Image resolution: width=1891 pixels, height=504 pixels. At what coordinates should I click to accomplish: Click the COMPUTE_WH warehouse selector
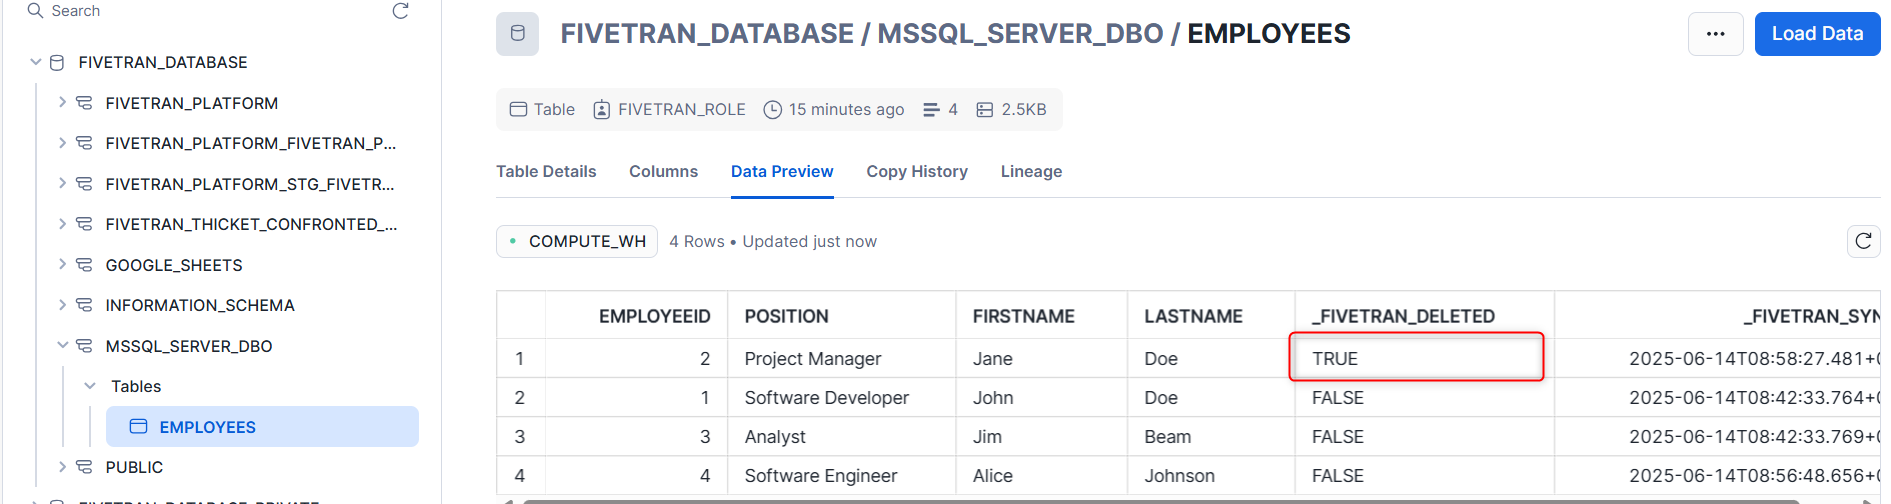tap(577, 241)
